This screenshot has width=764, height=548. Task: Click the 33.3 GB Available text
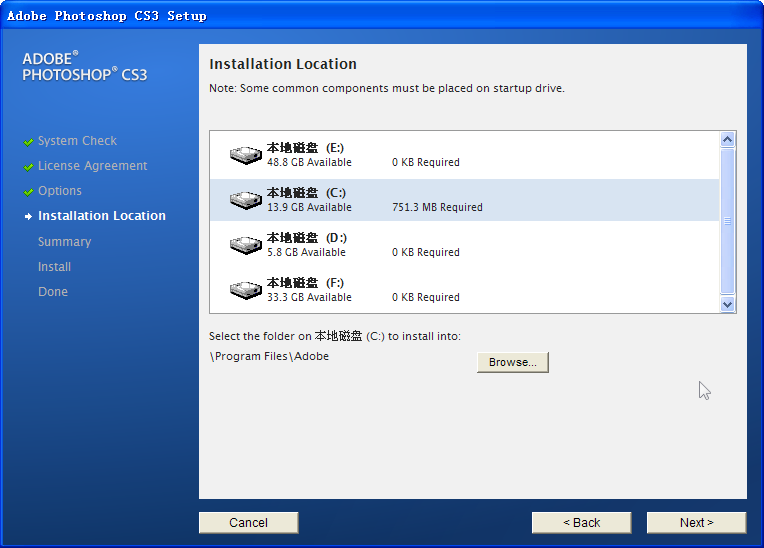[x=309, y=297]
